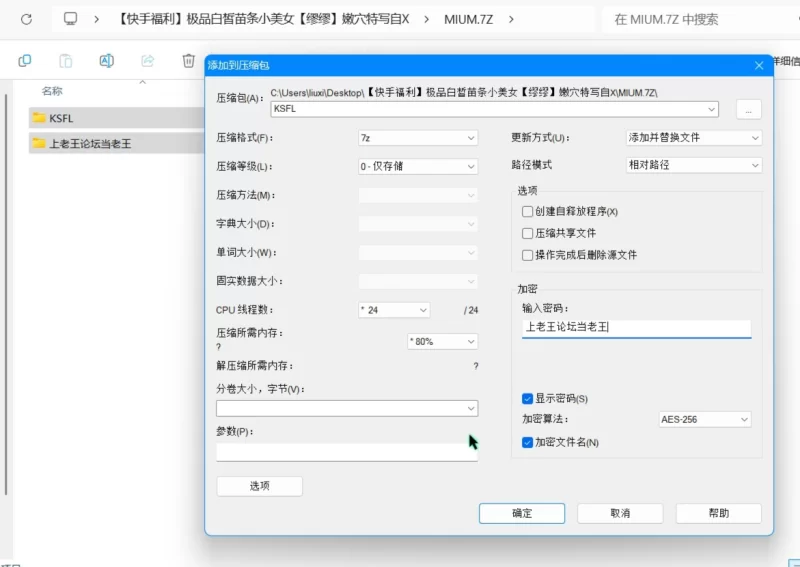Click the 选项 button at the bottom left

point(260,486)
